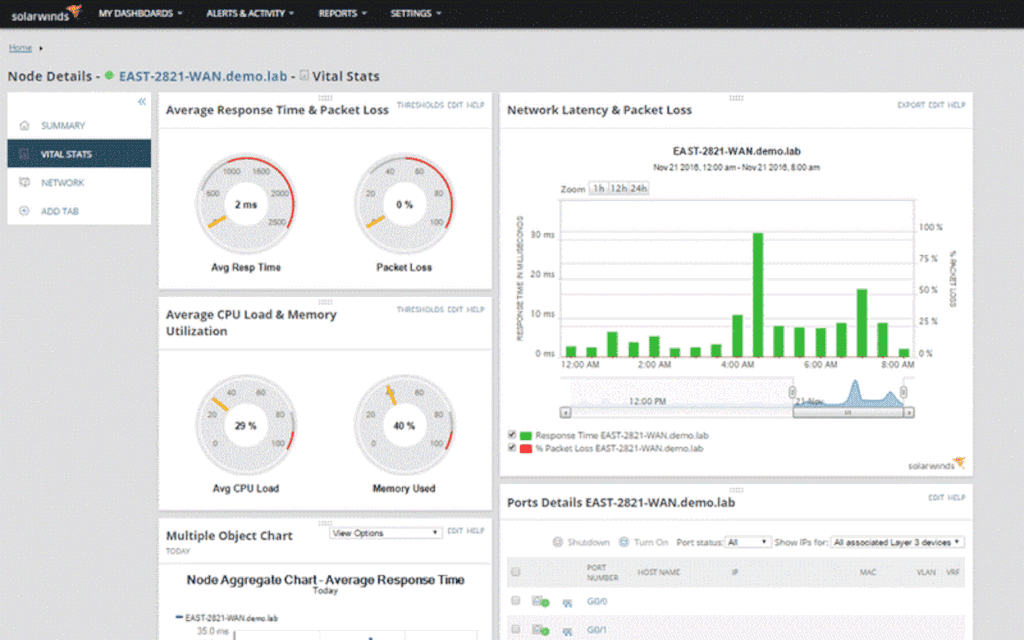Click the Memory Used gauge

pyautogui.click(x=404, y=425)
